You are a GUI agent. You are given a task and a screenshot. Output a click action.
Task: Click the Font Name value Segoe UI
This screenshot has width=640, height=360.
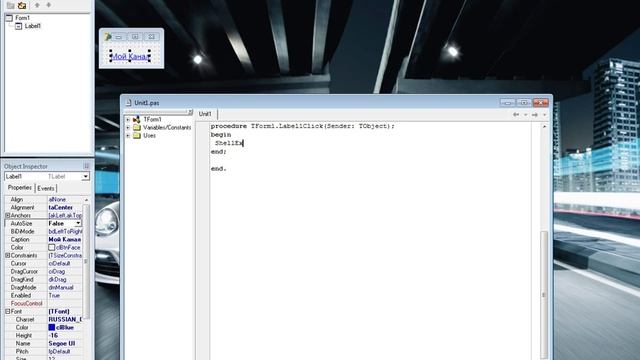(62, 343)
